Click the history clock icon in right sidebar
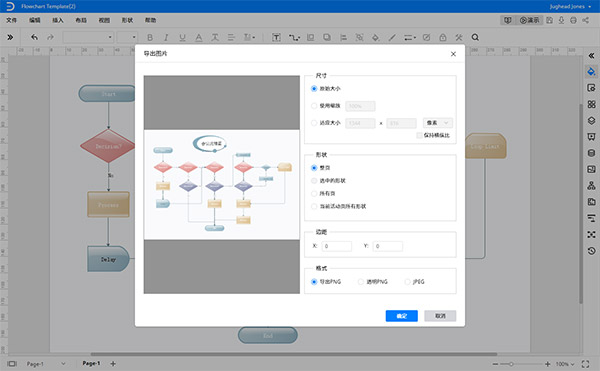Image resolution: width=600 pixels, height=371 pixels. [x=591, y=251]
